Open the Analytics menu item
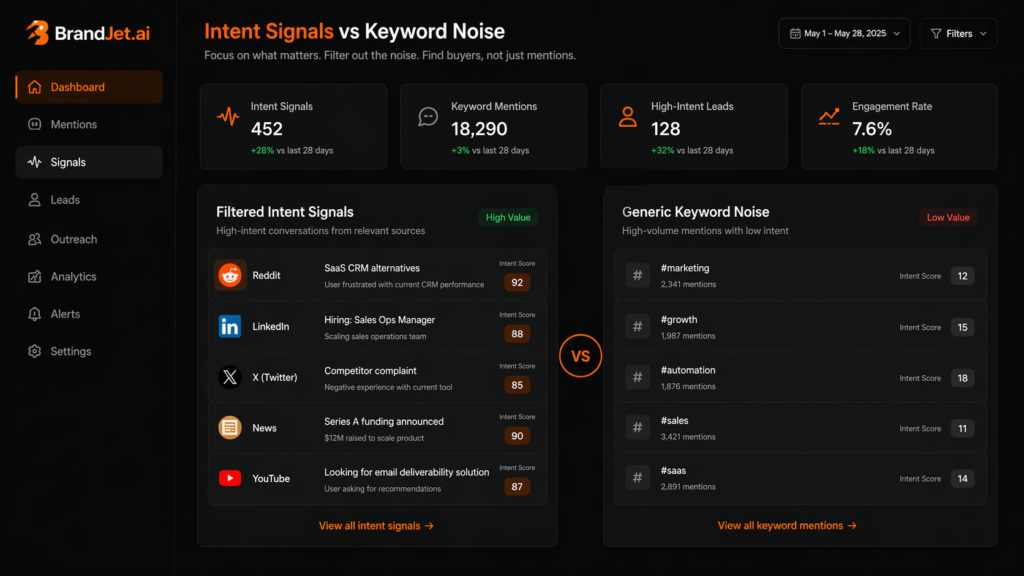Viewport: 1024px width, 576px height. pyautogui.click(x=89, y=276)
